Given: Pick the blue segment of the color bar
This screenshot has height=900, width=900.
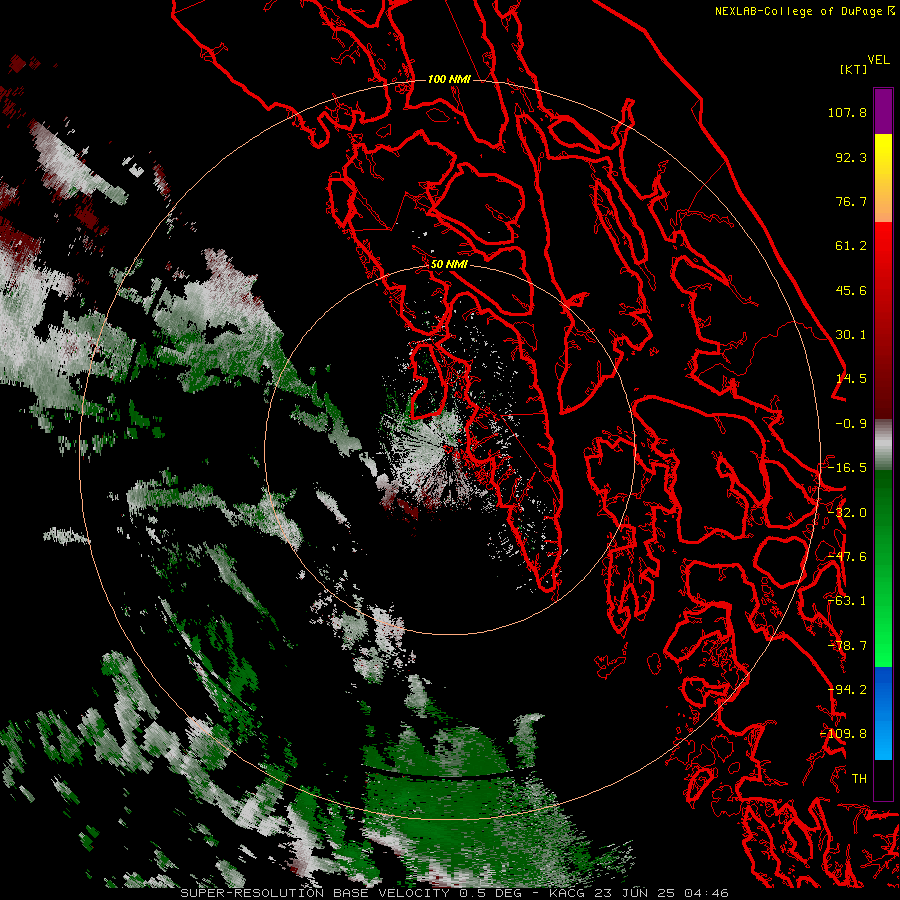Looking at the screenshot, I should pyautogui.click(x=883, y=713).
